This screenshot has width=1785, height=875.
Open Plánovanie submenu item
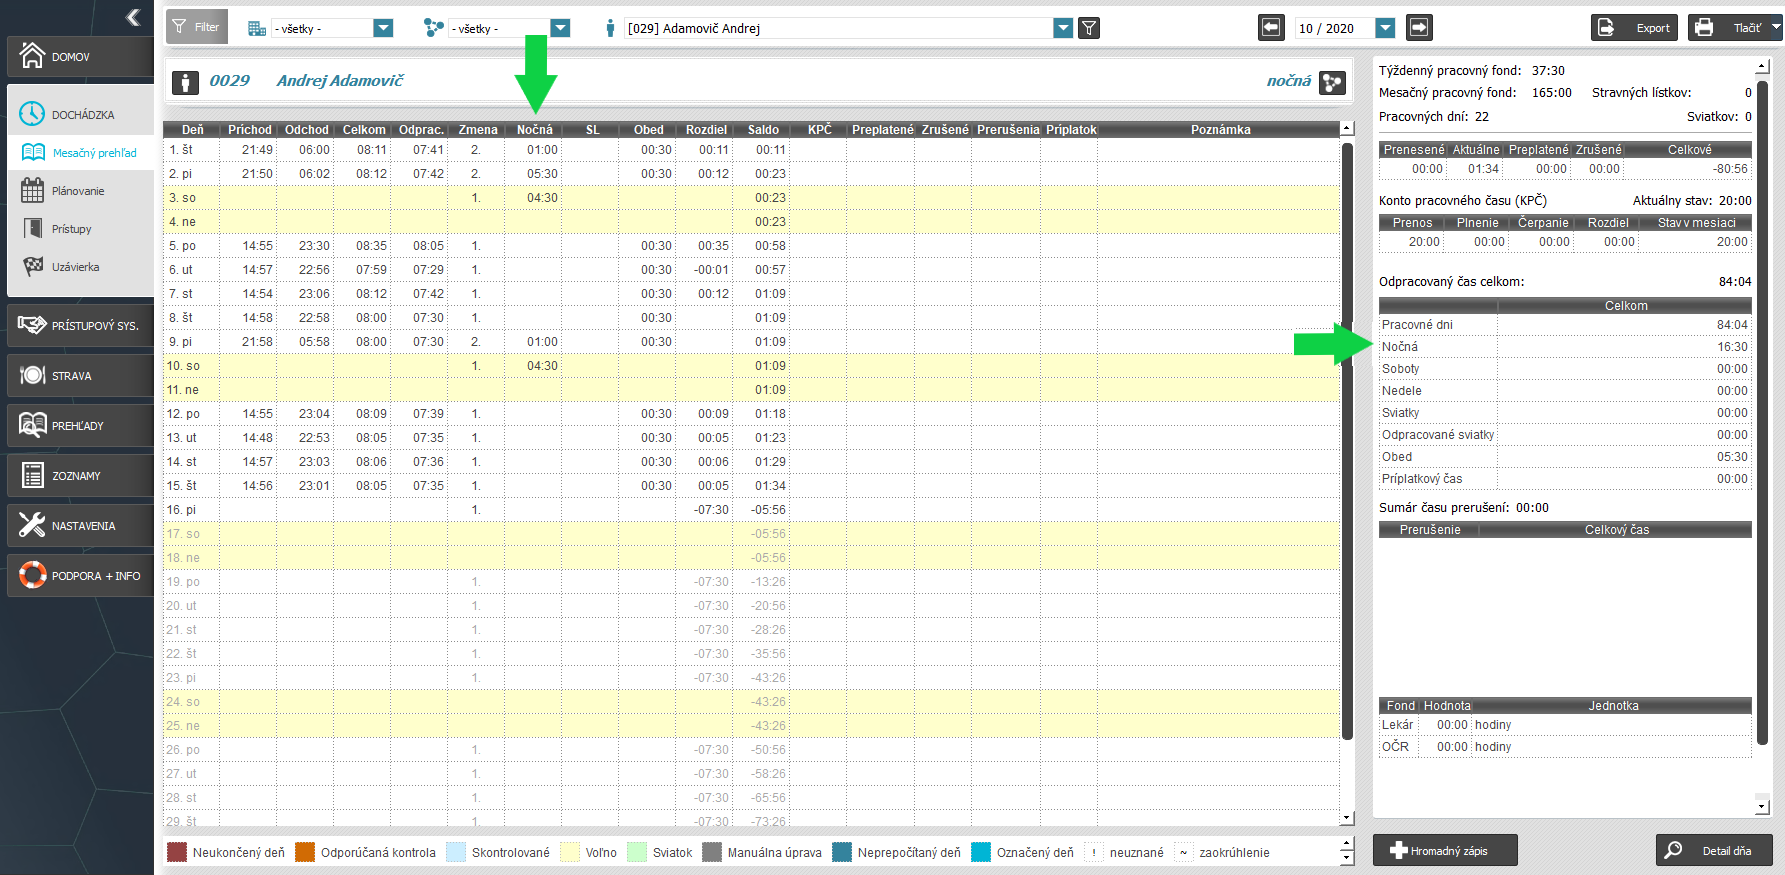(80, 191)
